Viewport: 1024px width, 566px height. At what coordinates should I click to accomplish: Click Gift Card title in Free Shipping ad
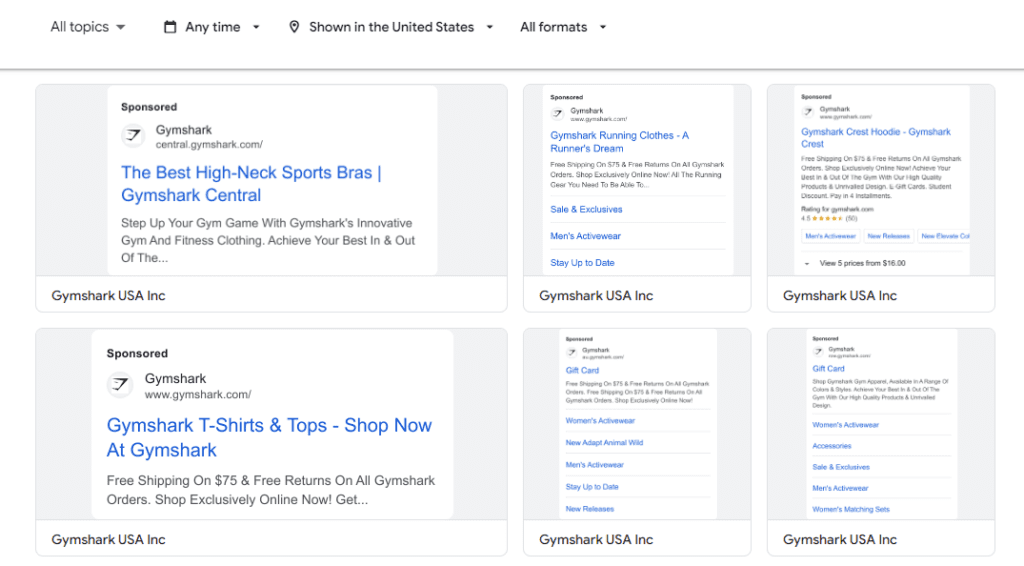point(582,370)
